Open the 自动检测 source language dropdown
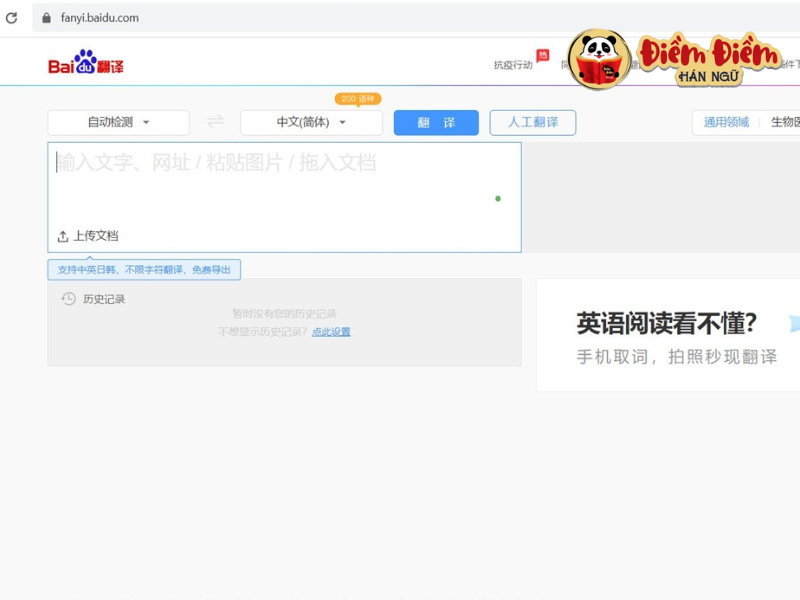 click(118, 122)
